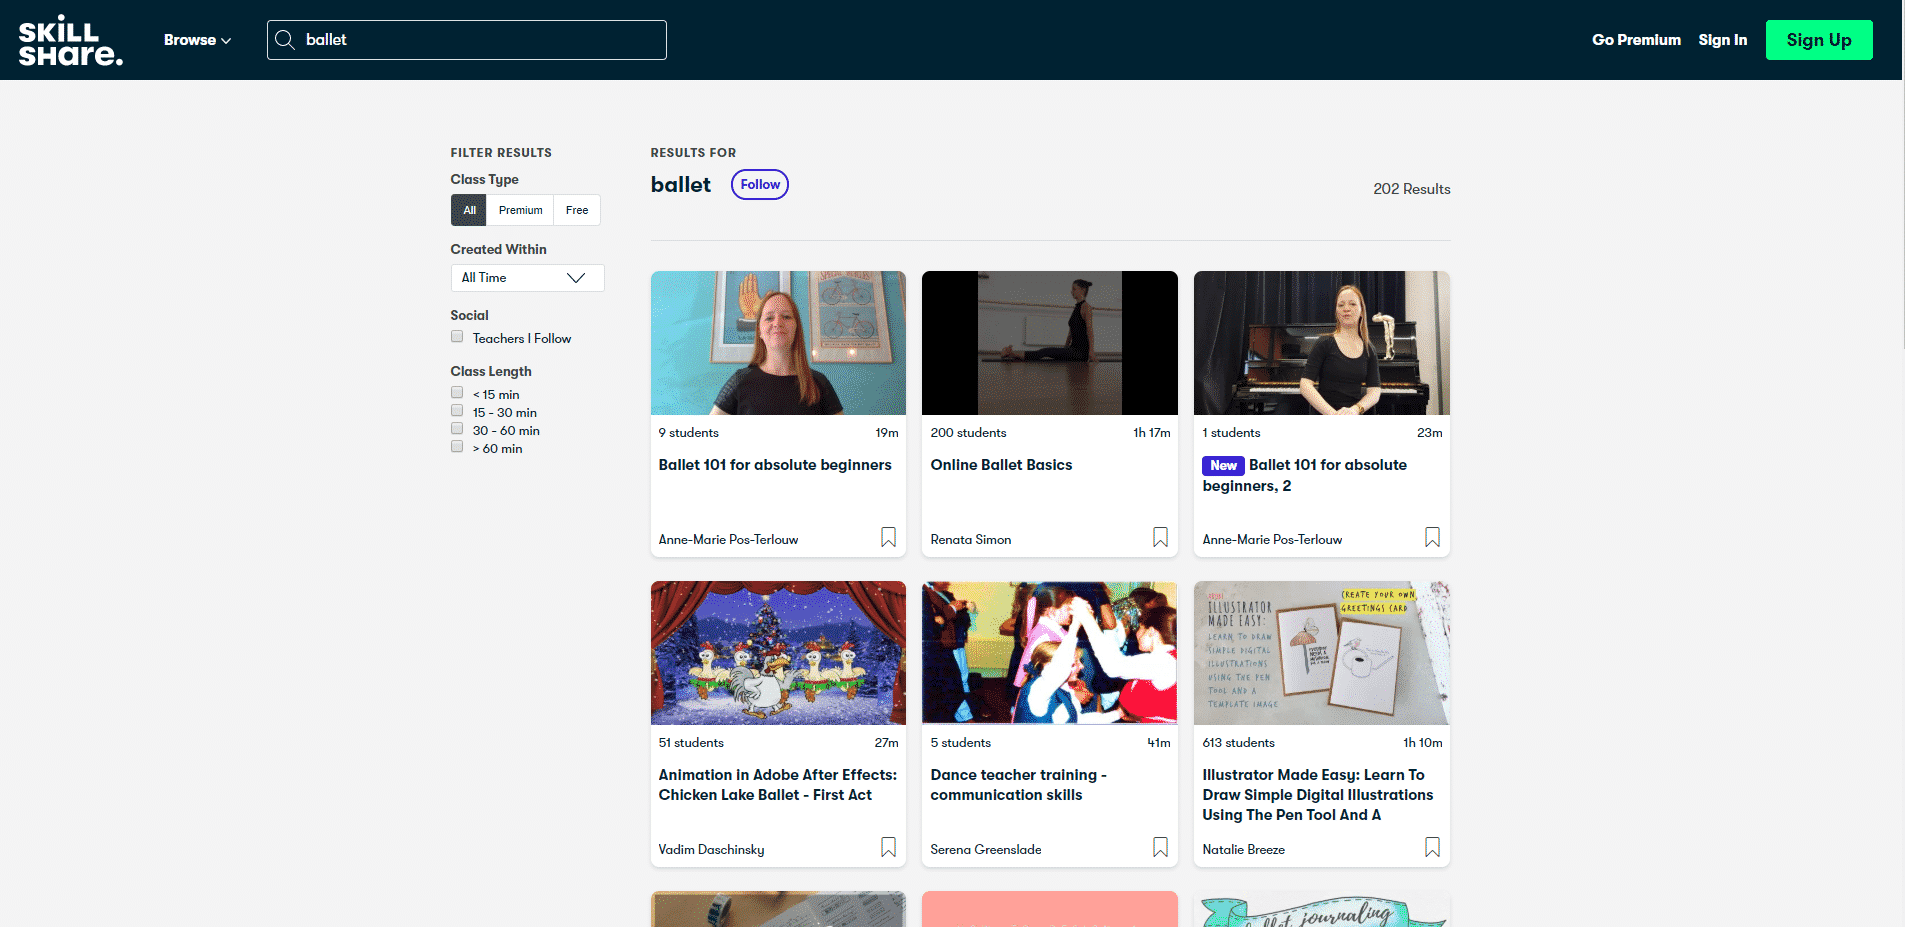Save the Illustrator Made Easy class
The width and height of the screenshot is (1905, 927).
1432,848
